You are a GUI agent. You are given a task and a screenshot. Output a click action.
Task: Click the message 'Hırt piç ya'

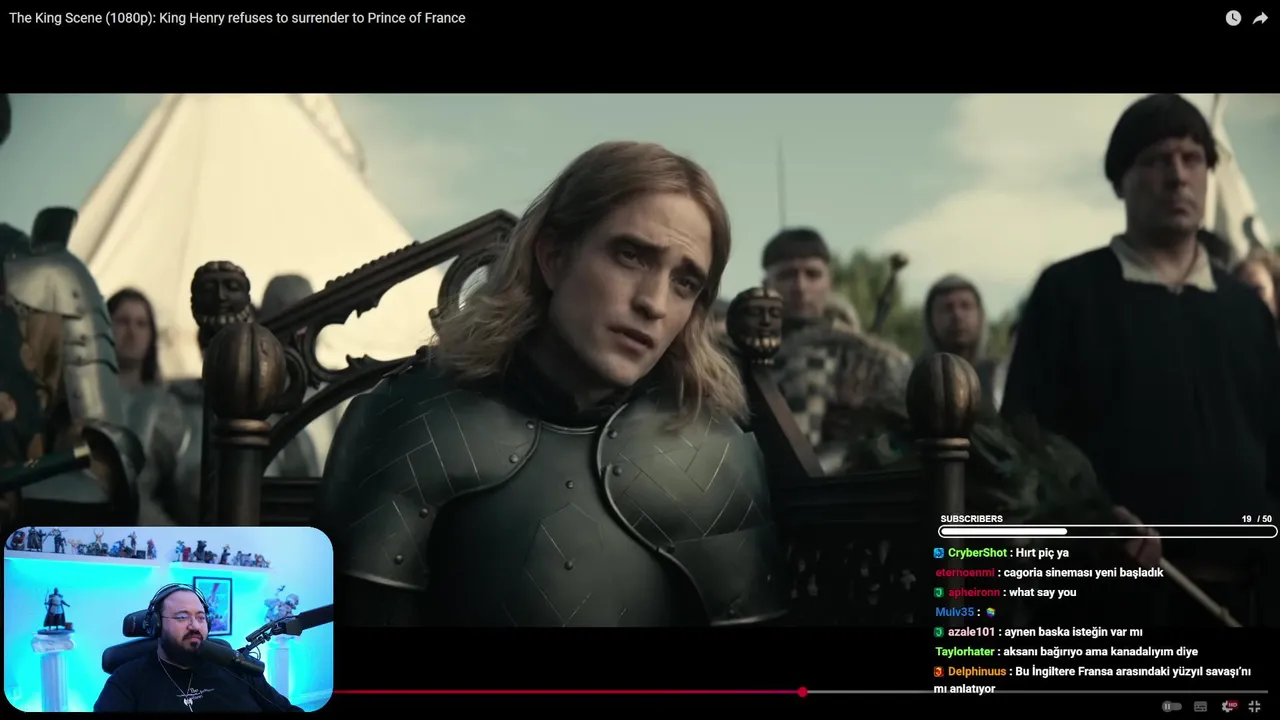pyautogui.click(x=1042, y=553)
